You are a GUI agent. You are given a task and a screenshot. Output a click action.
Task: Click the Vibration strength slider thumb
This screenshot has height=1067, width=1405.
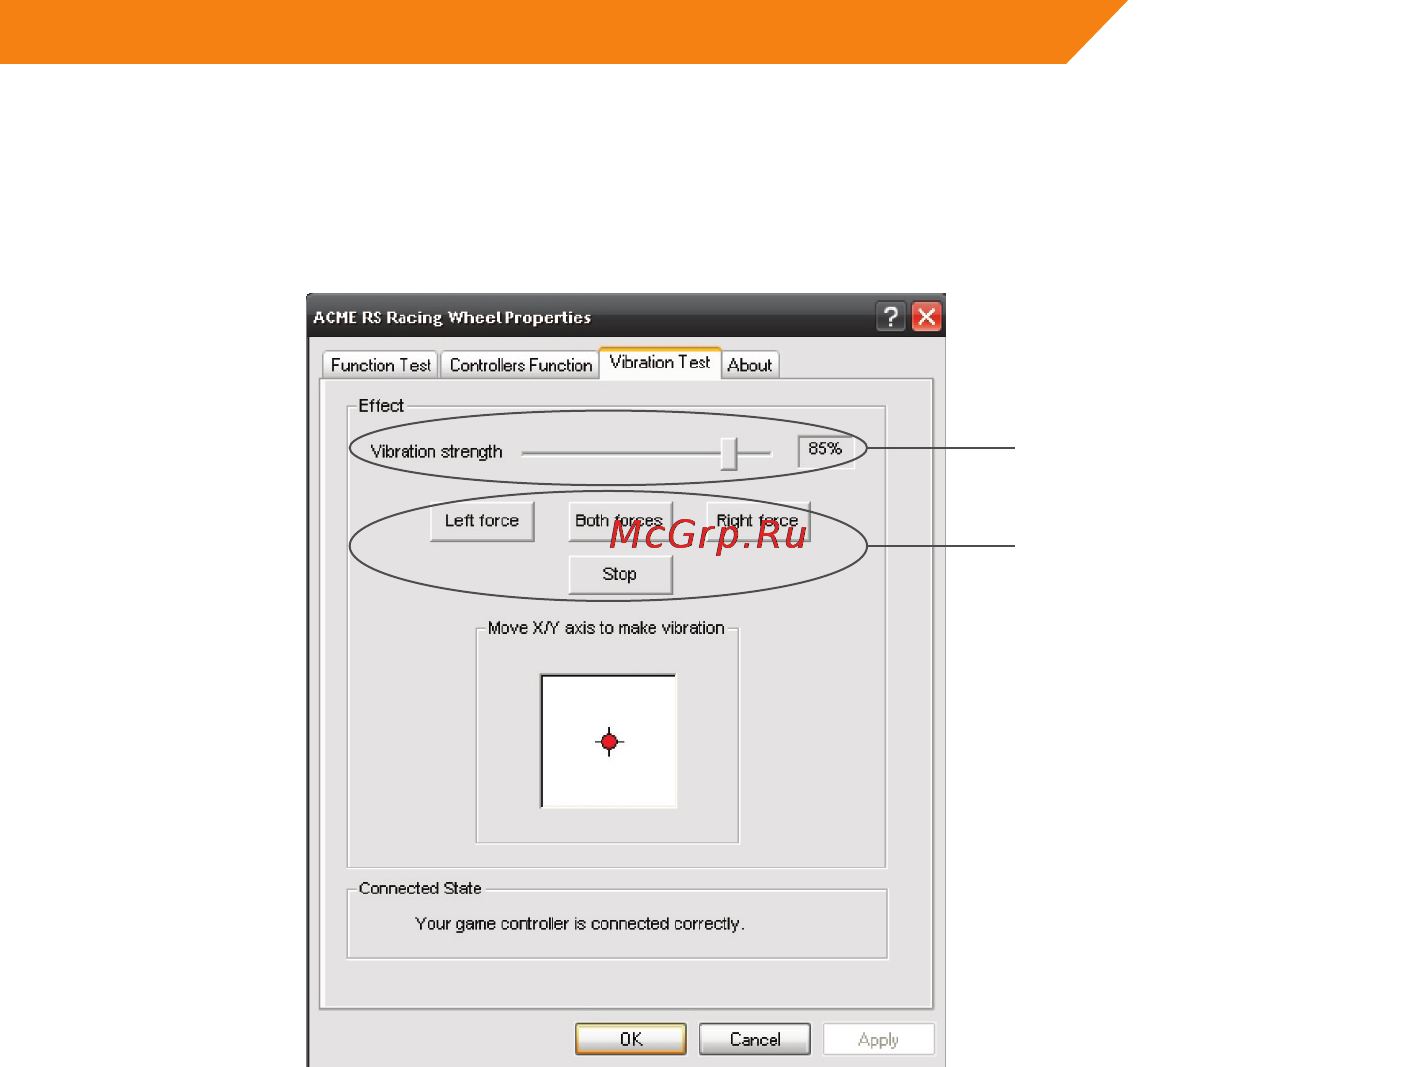point(729,453)
